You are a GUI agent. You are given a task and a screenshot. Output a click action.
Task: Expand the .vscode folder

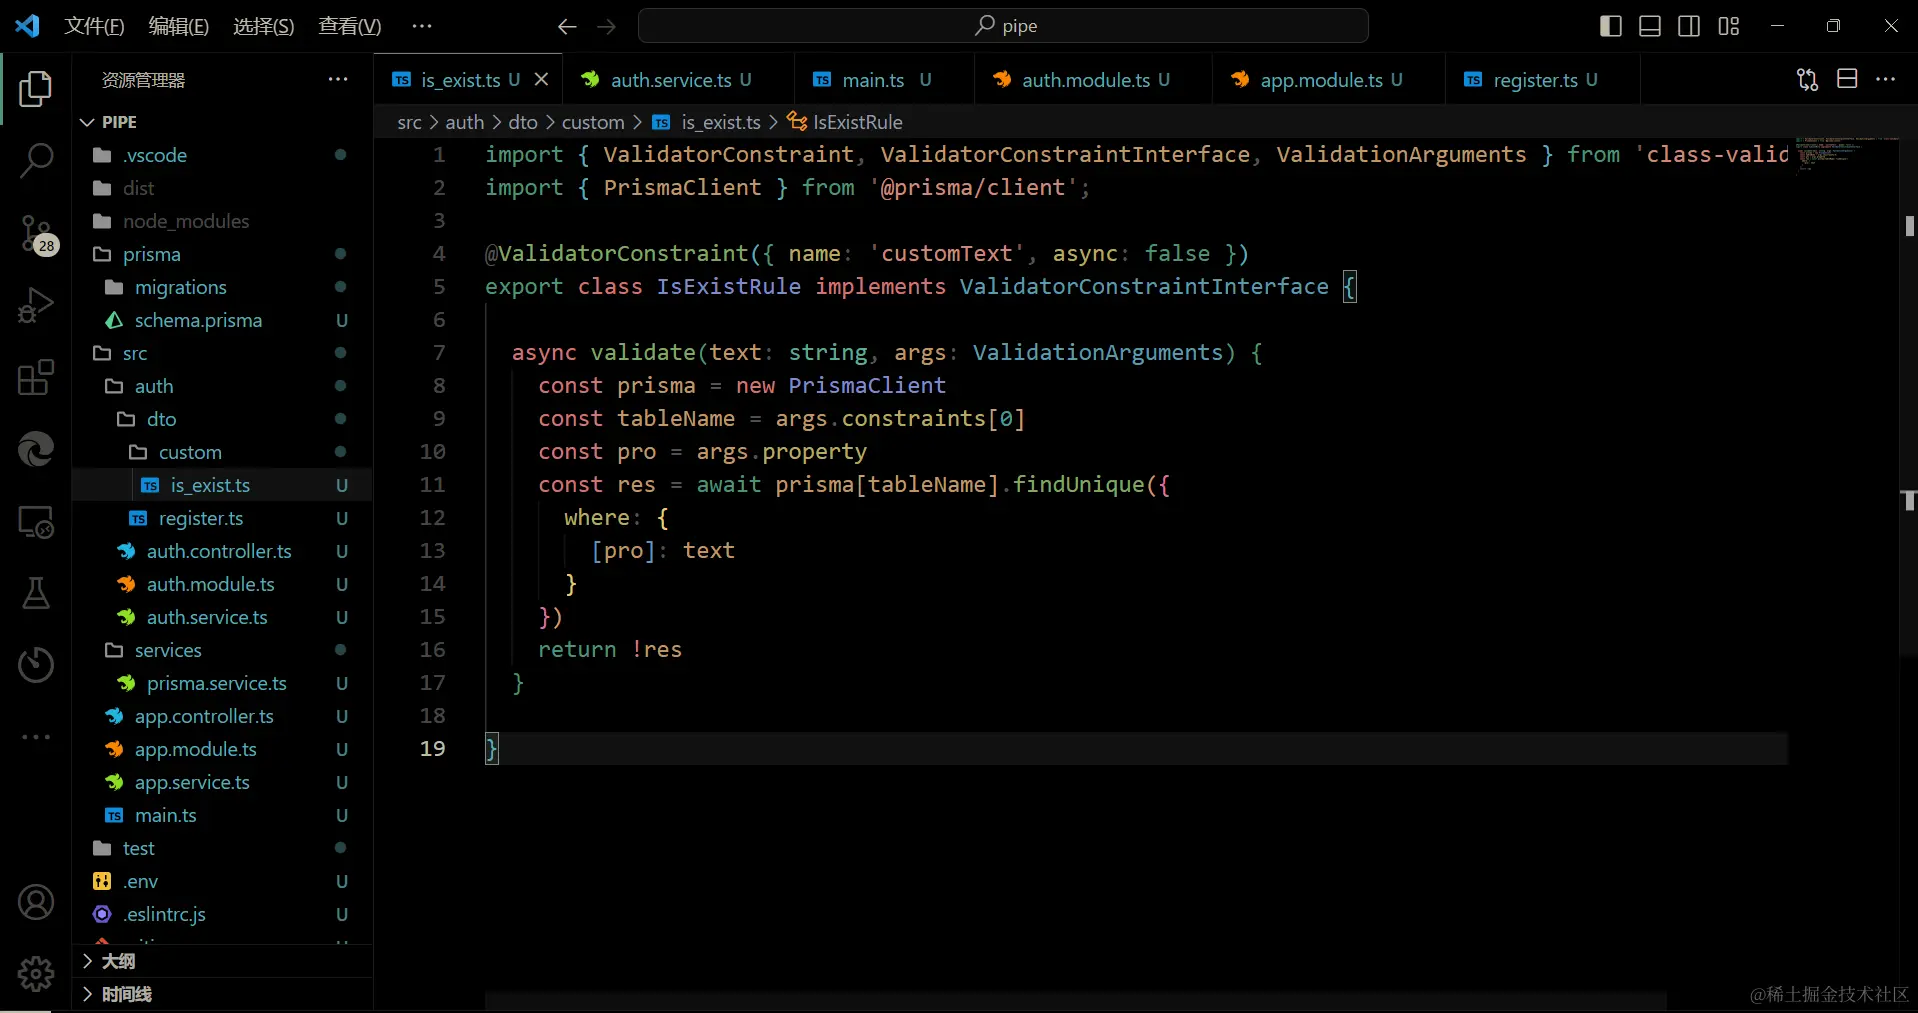tap(222, 155)
